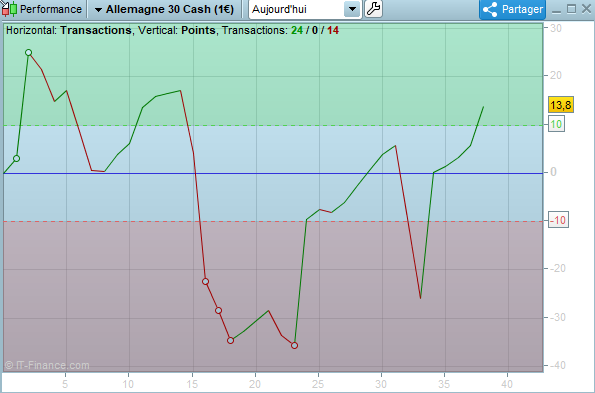
Task: Click the yellow 13,8 current value tag
Action: click(x=561, y=105)
